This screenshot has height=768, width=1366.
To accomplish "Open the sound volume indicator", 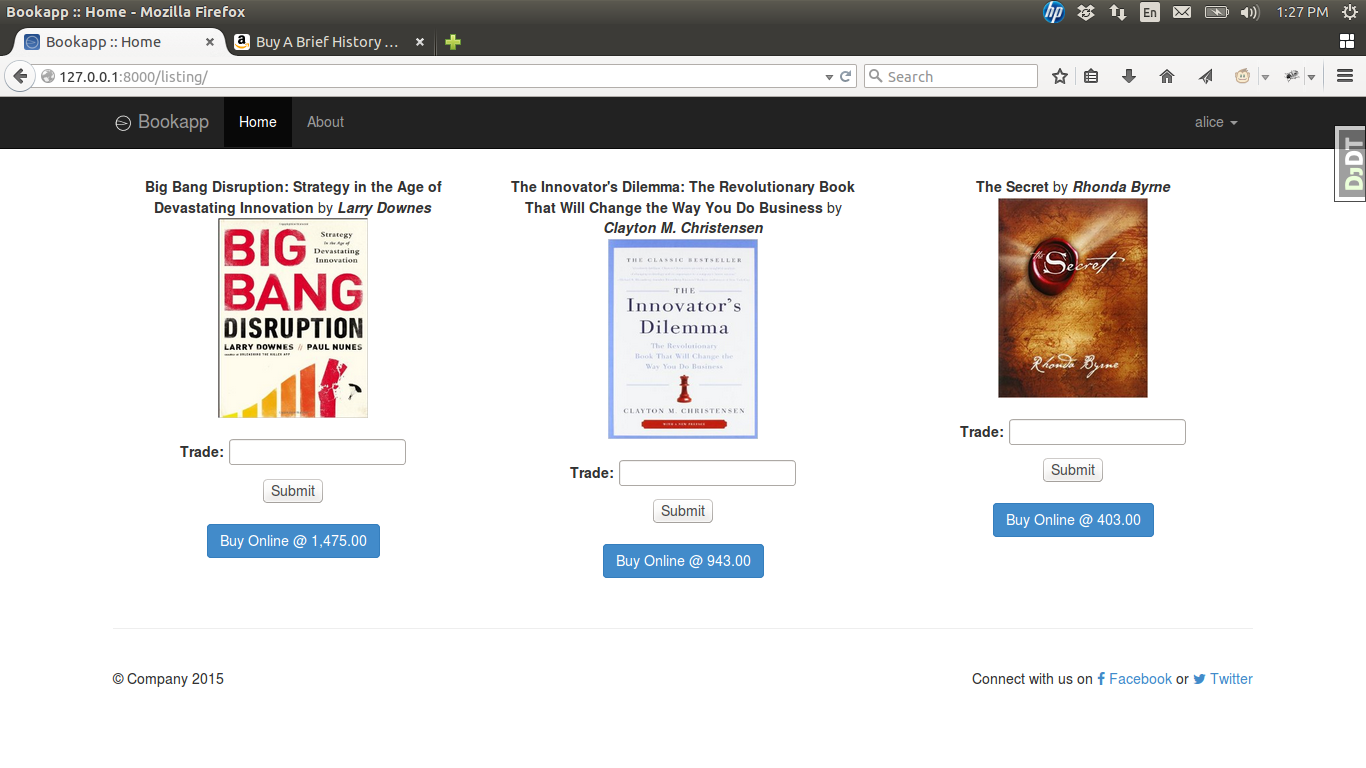I will (x=1249, y=12).
